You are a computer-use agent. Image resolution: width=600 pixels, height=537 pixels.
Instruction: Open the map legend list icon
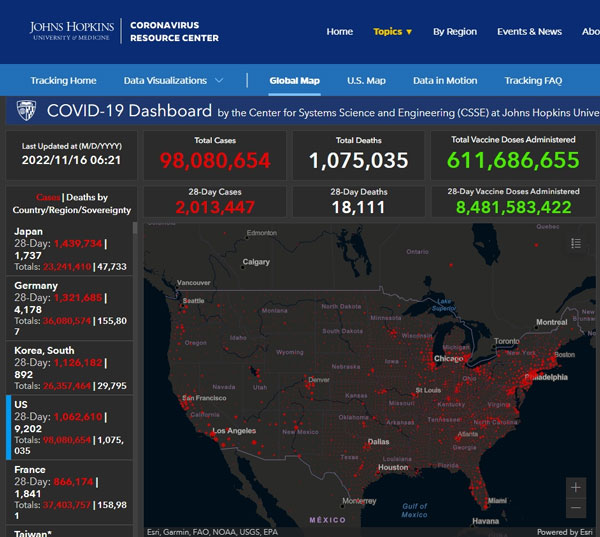point(576,243)
